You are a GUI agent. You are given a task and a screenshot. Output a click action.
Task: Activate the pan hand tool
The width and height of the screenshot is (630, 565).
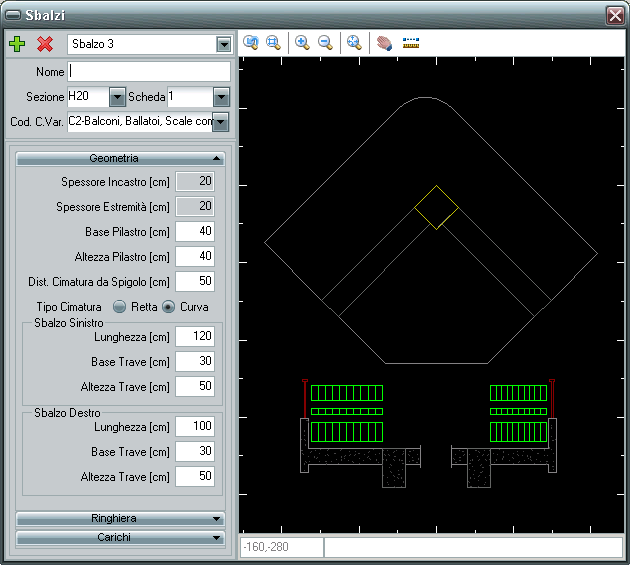(x=384, y=43)
